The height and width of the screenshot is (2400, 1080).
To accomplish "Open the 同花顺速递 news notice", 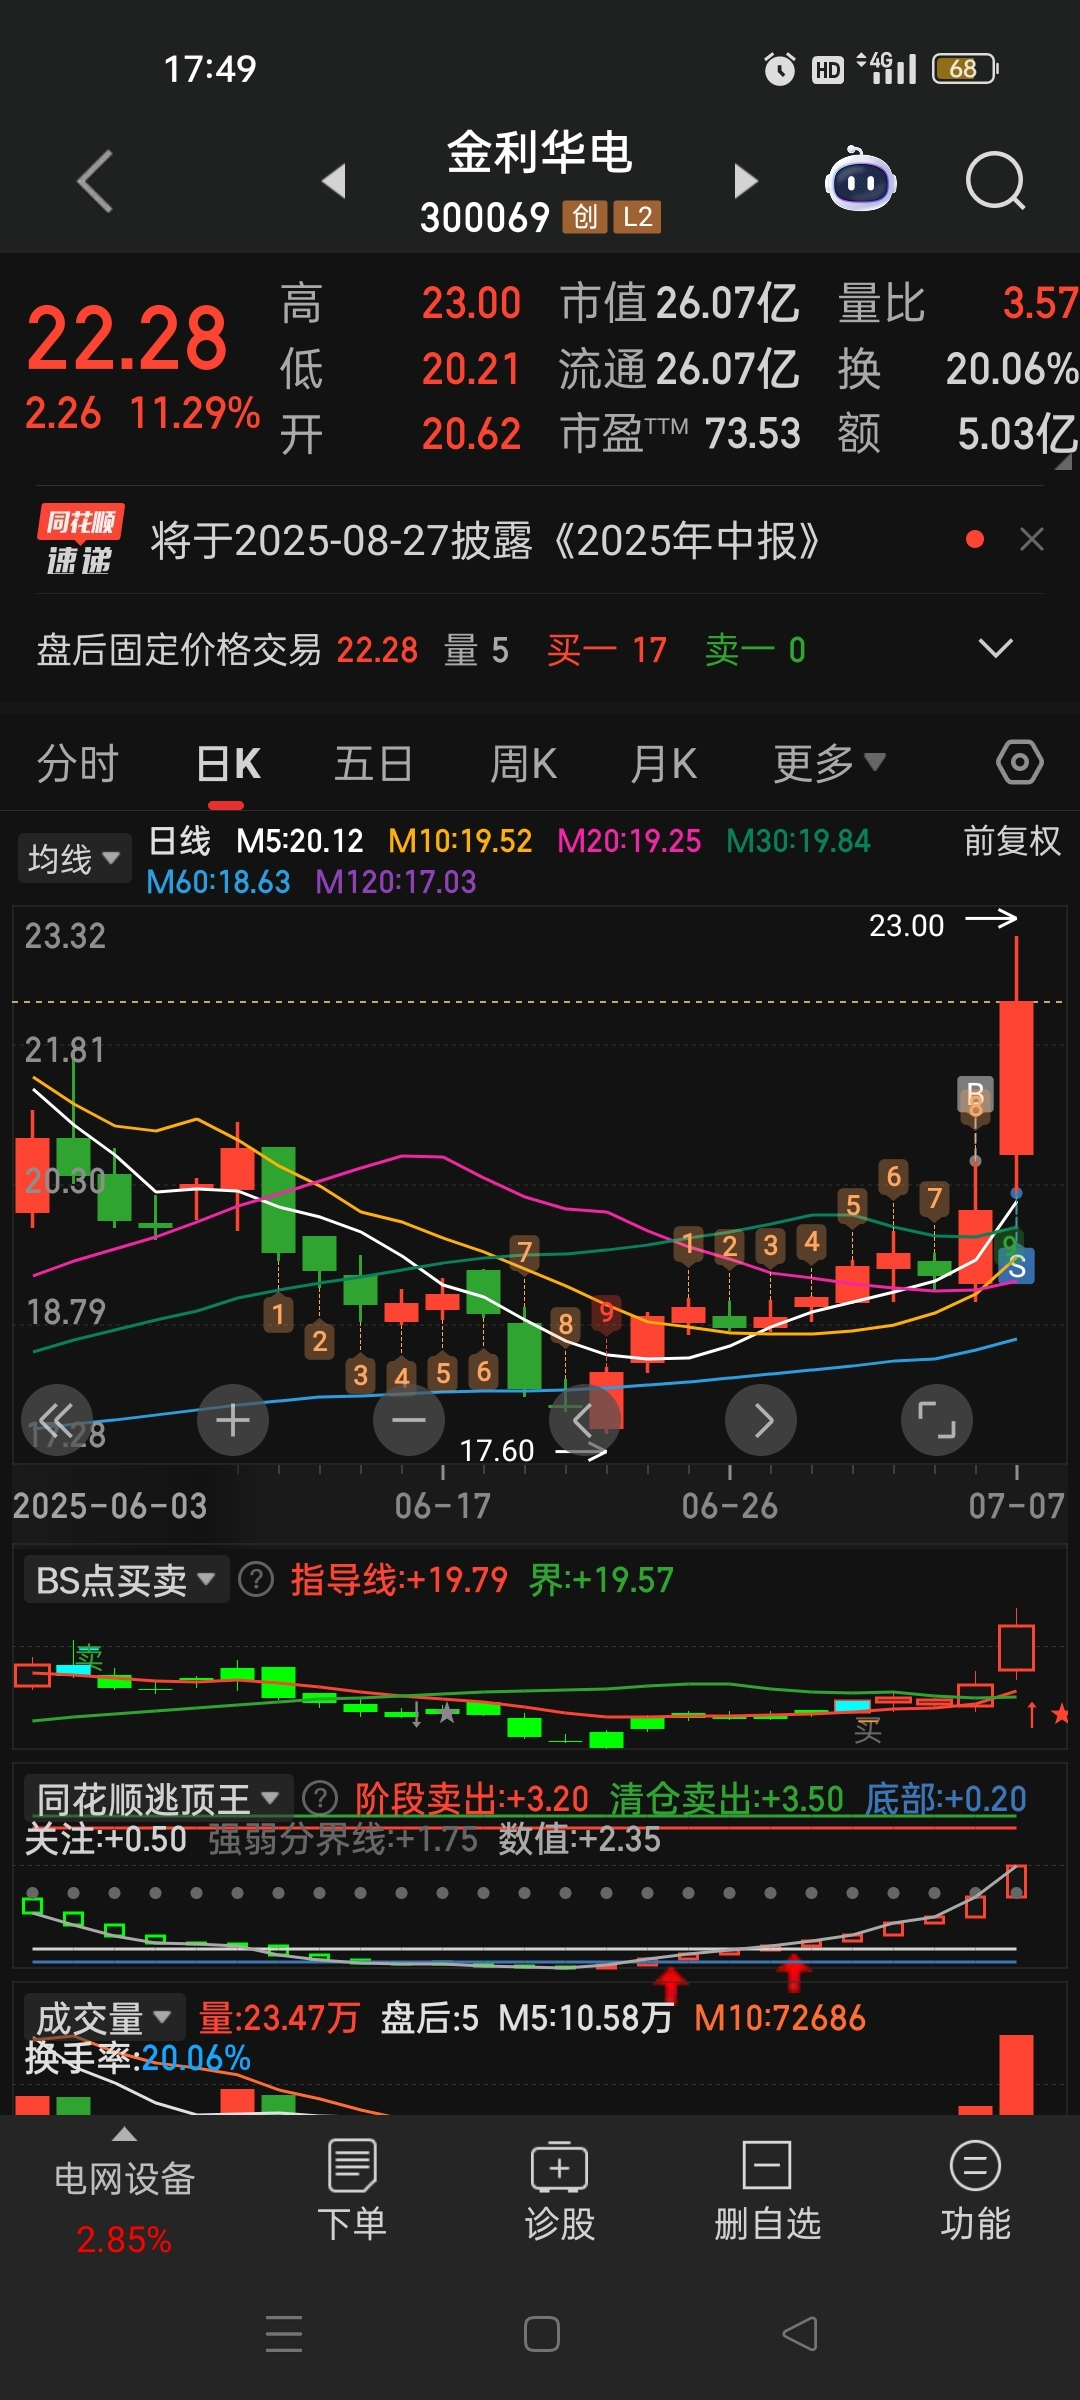I will click(485, 541).
